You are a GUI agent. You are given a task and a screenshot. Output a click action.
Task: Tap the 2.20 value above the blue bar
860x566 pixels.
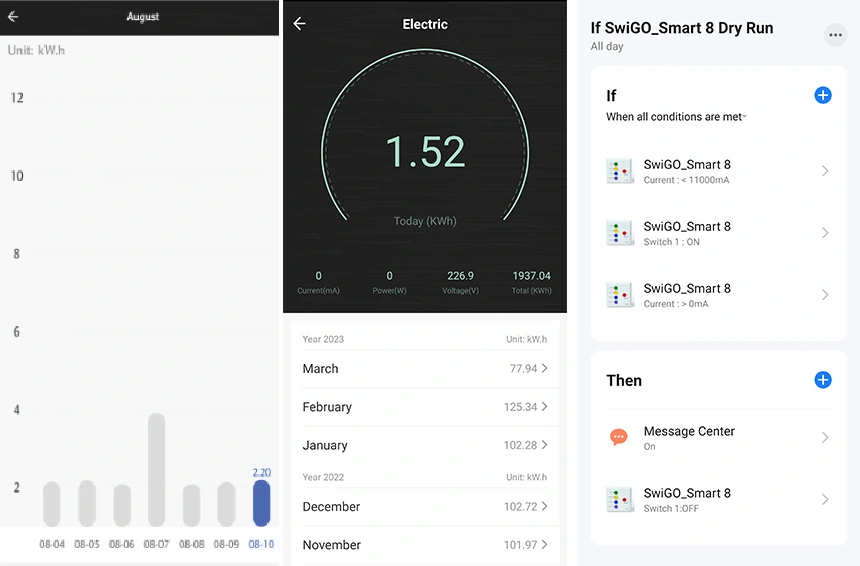262,472
